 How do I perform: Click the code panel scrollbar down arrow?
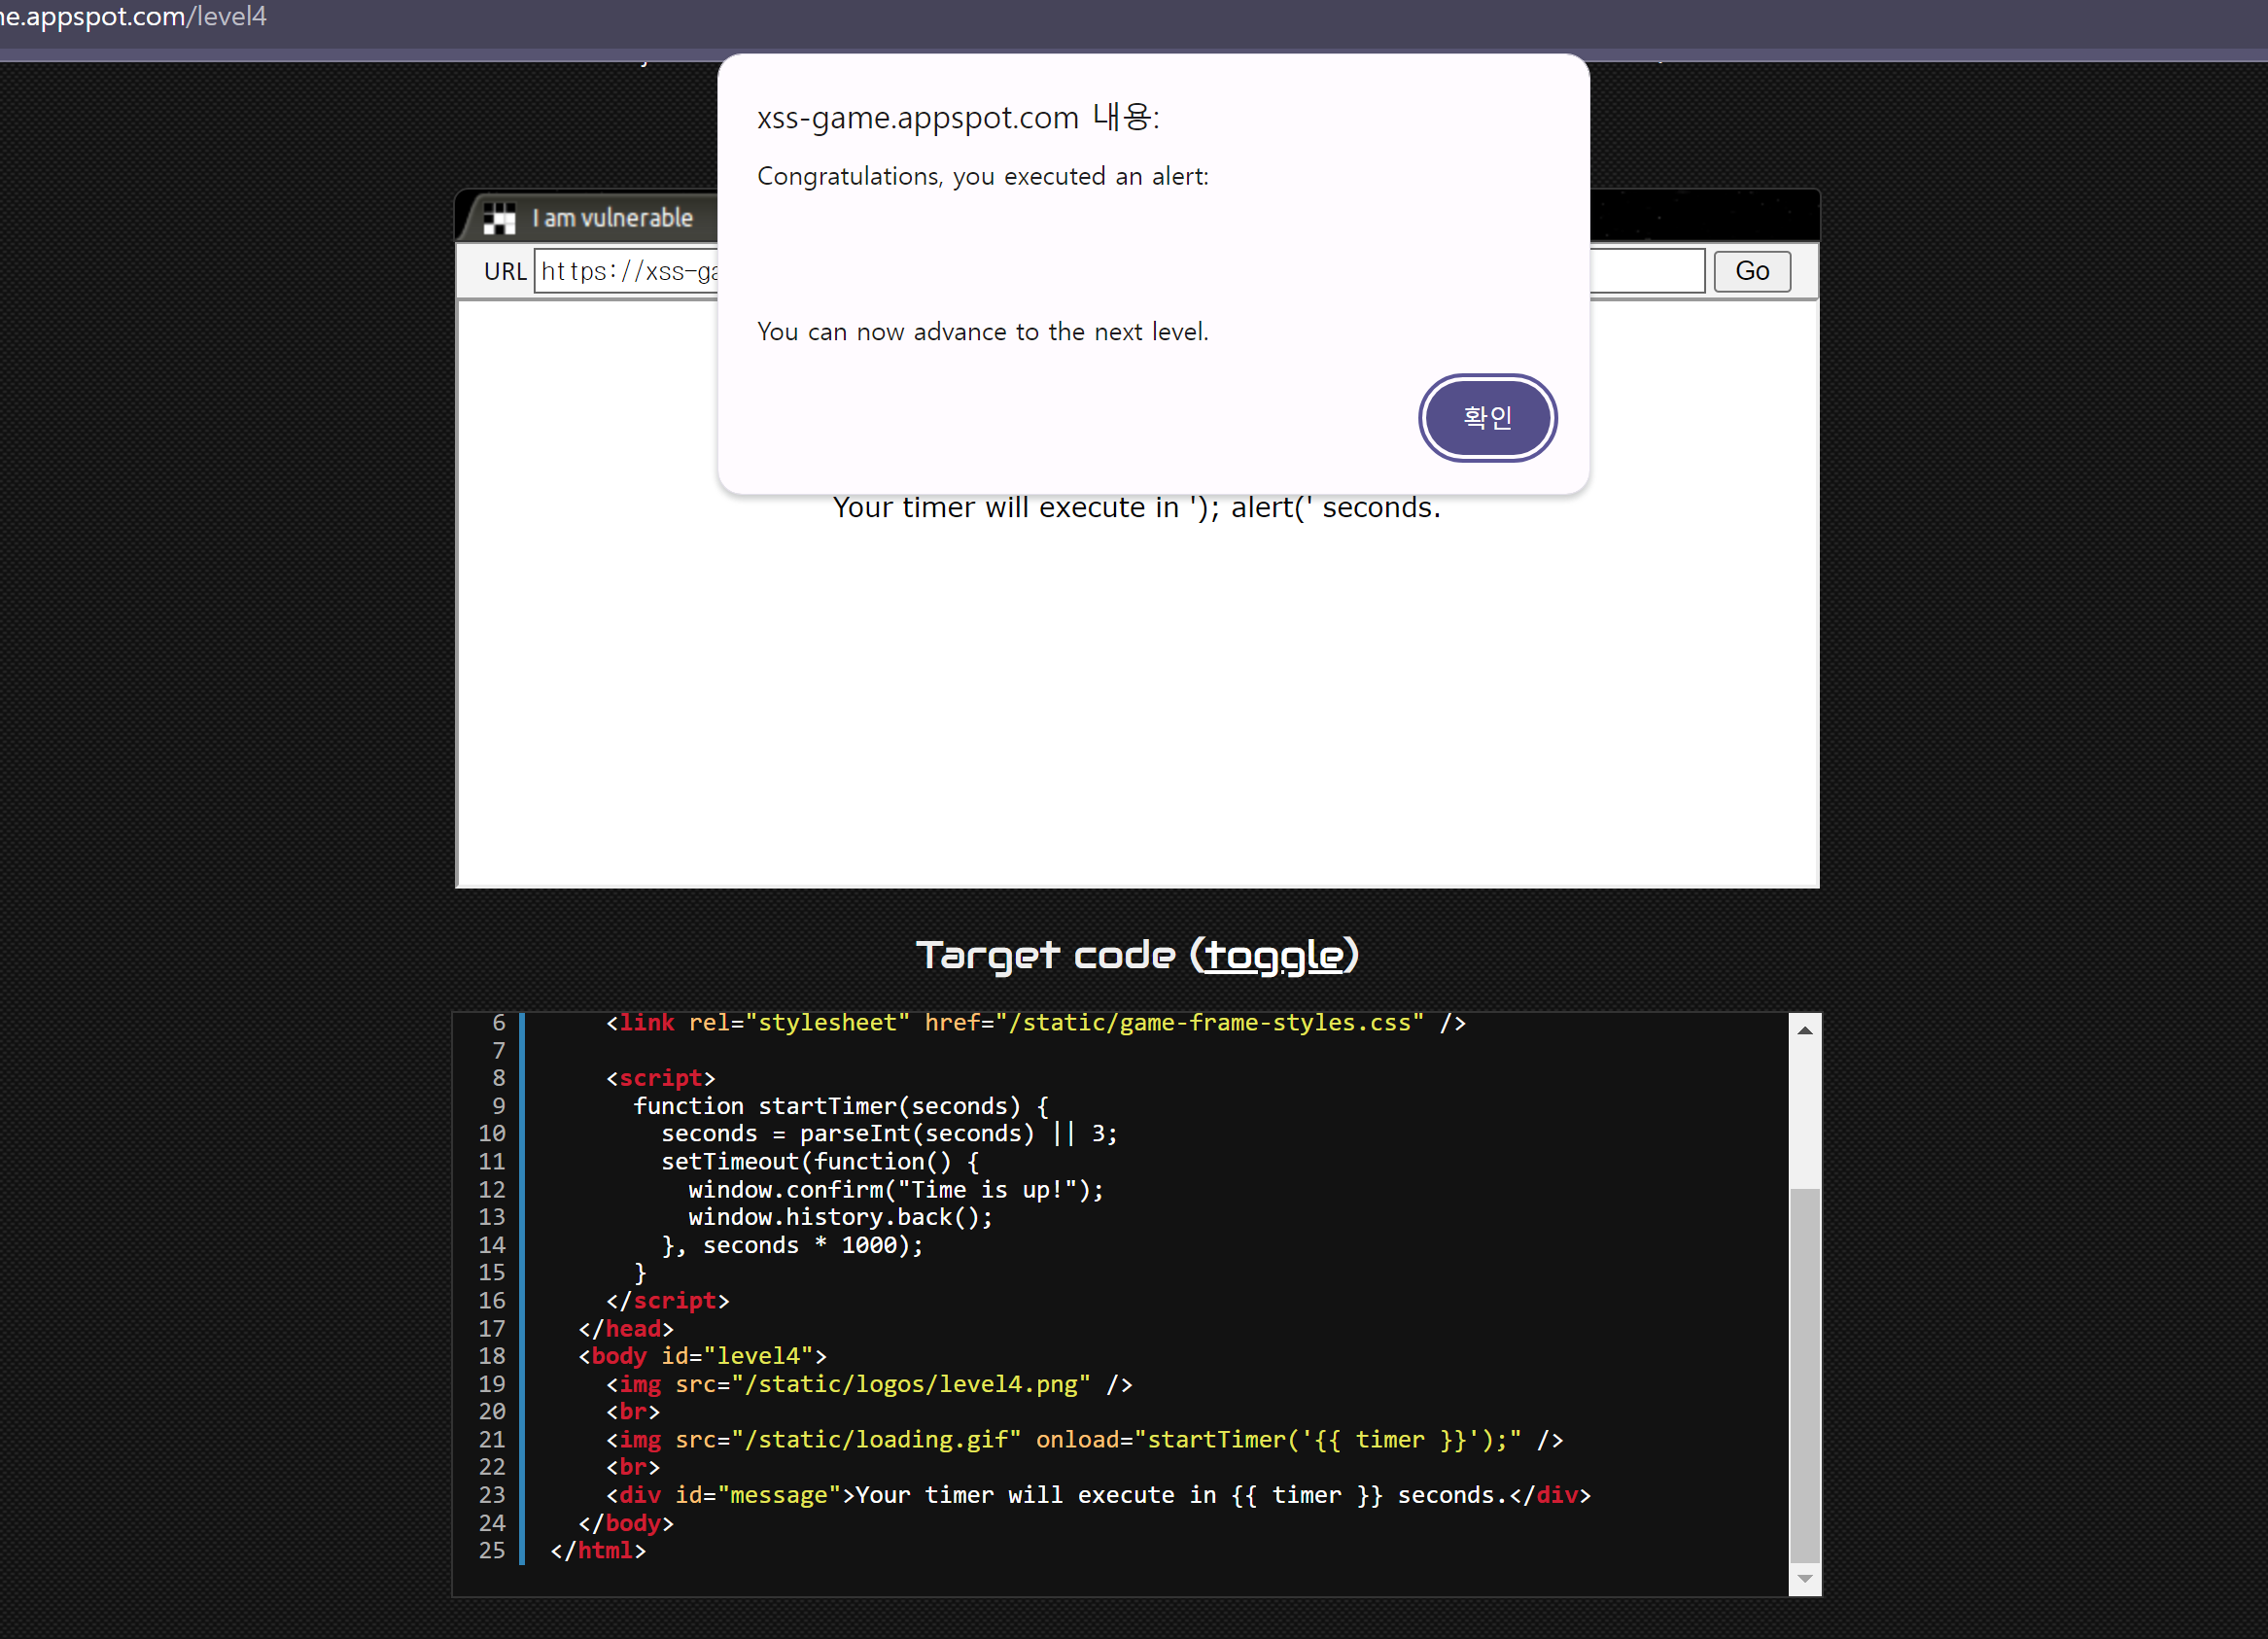(x=1804, y=1578)
